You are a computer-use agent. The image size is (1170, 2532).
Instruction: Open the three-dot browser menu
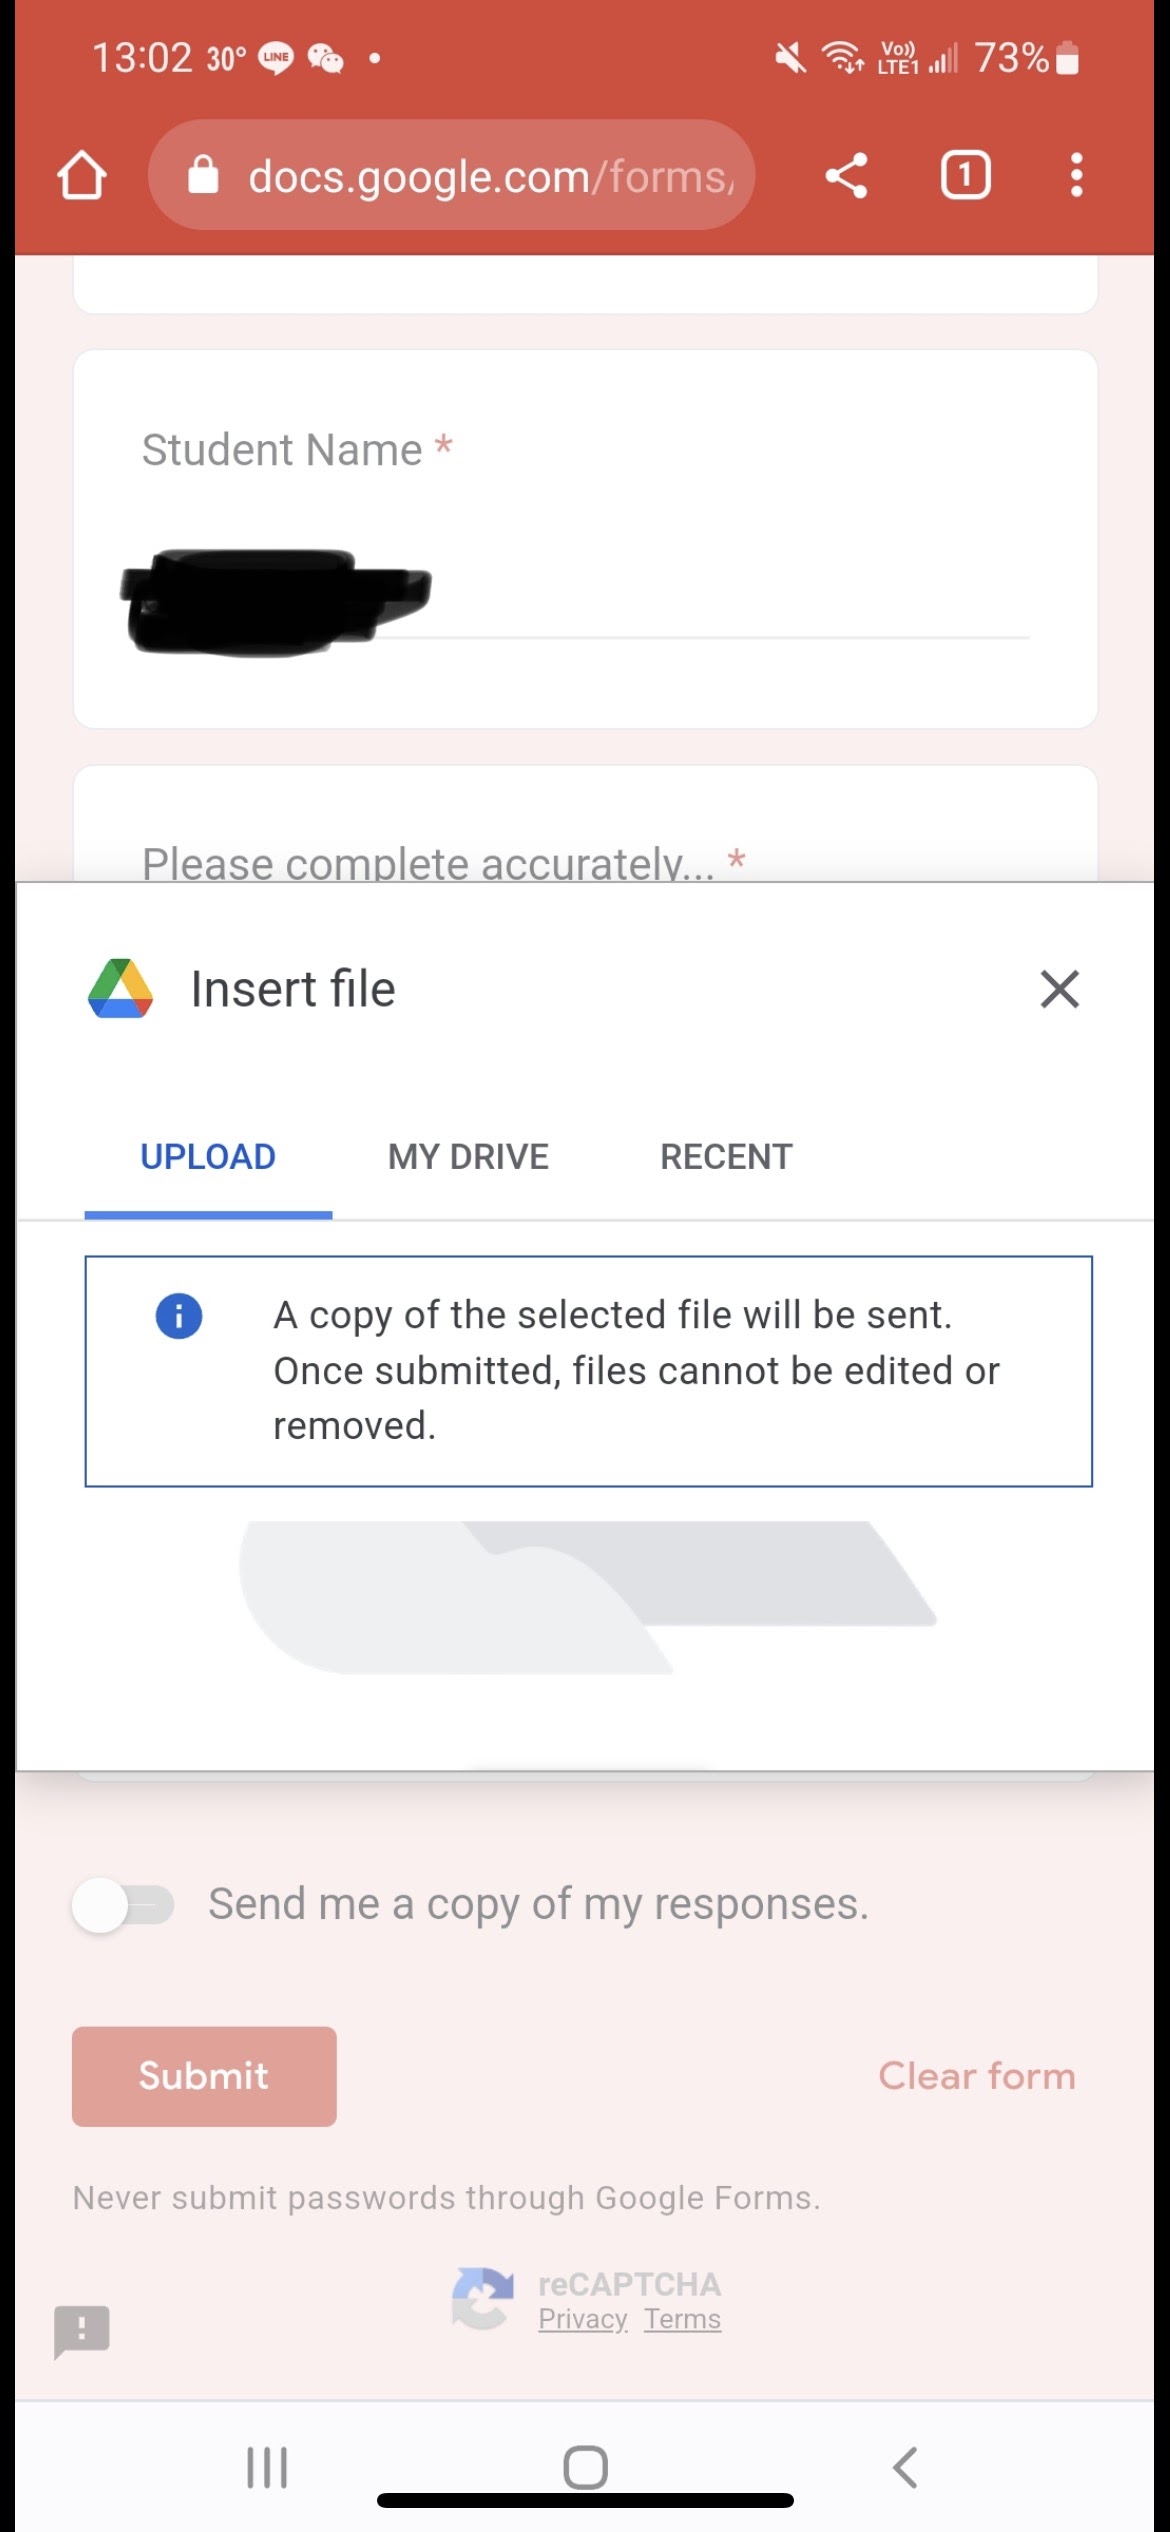[x=1076, y=176]
